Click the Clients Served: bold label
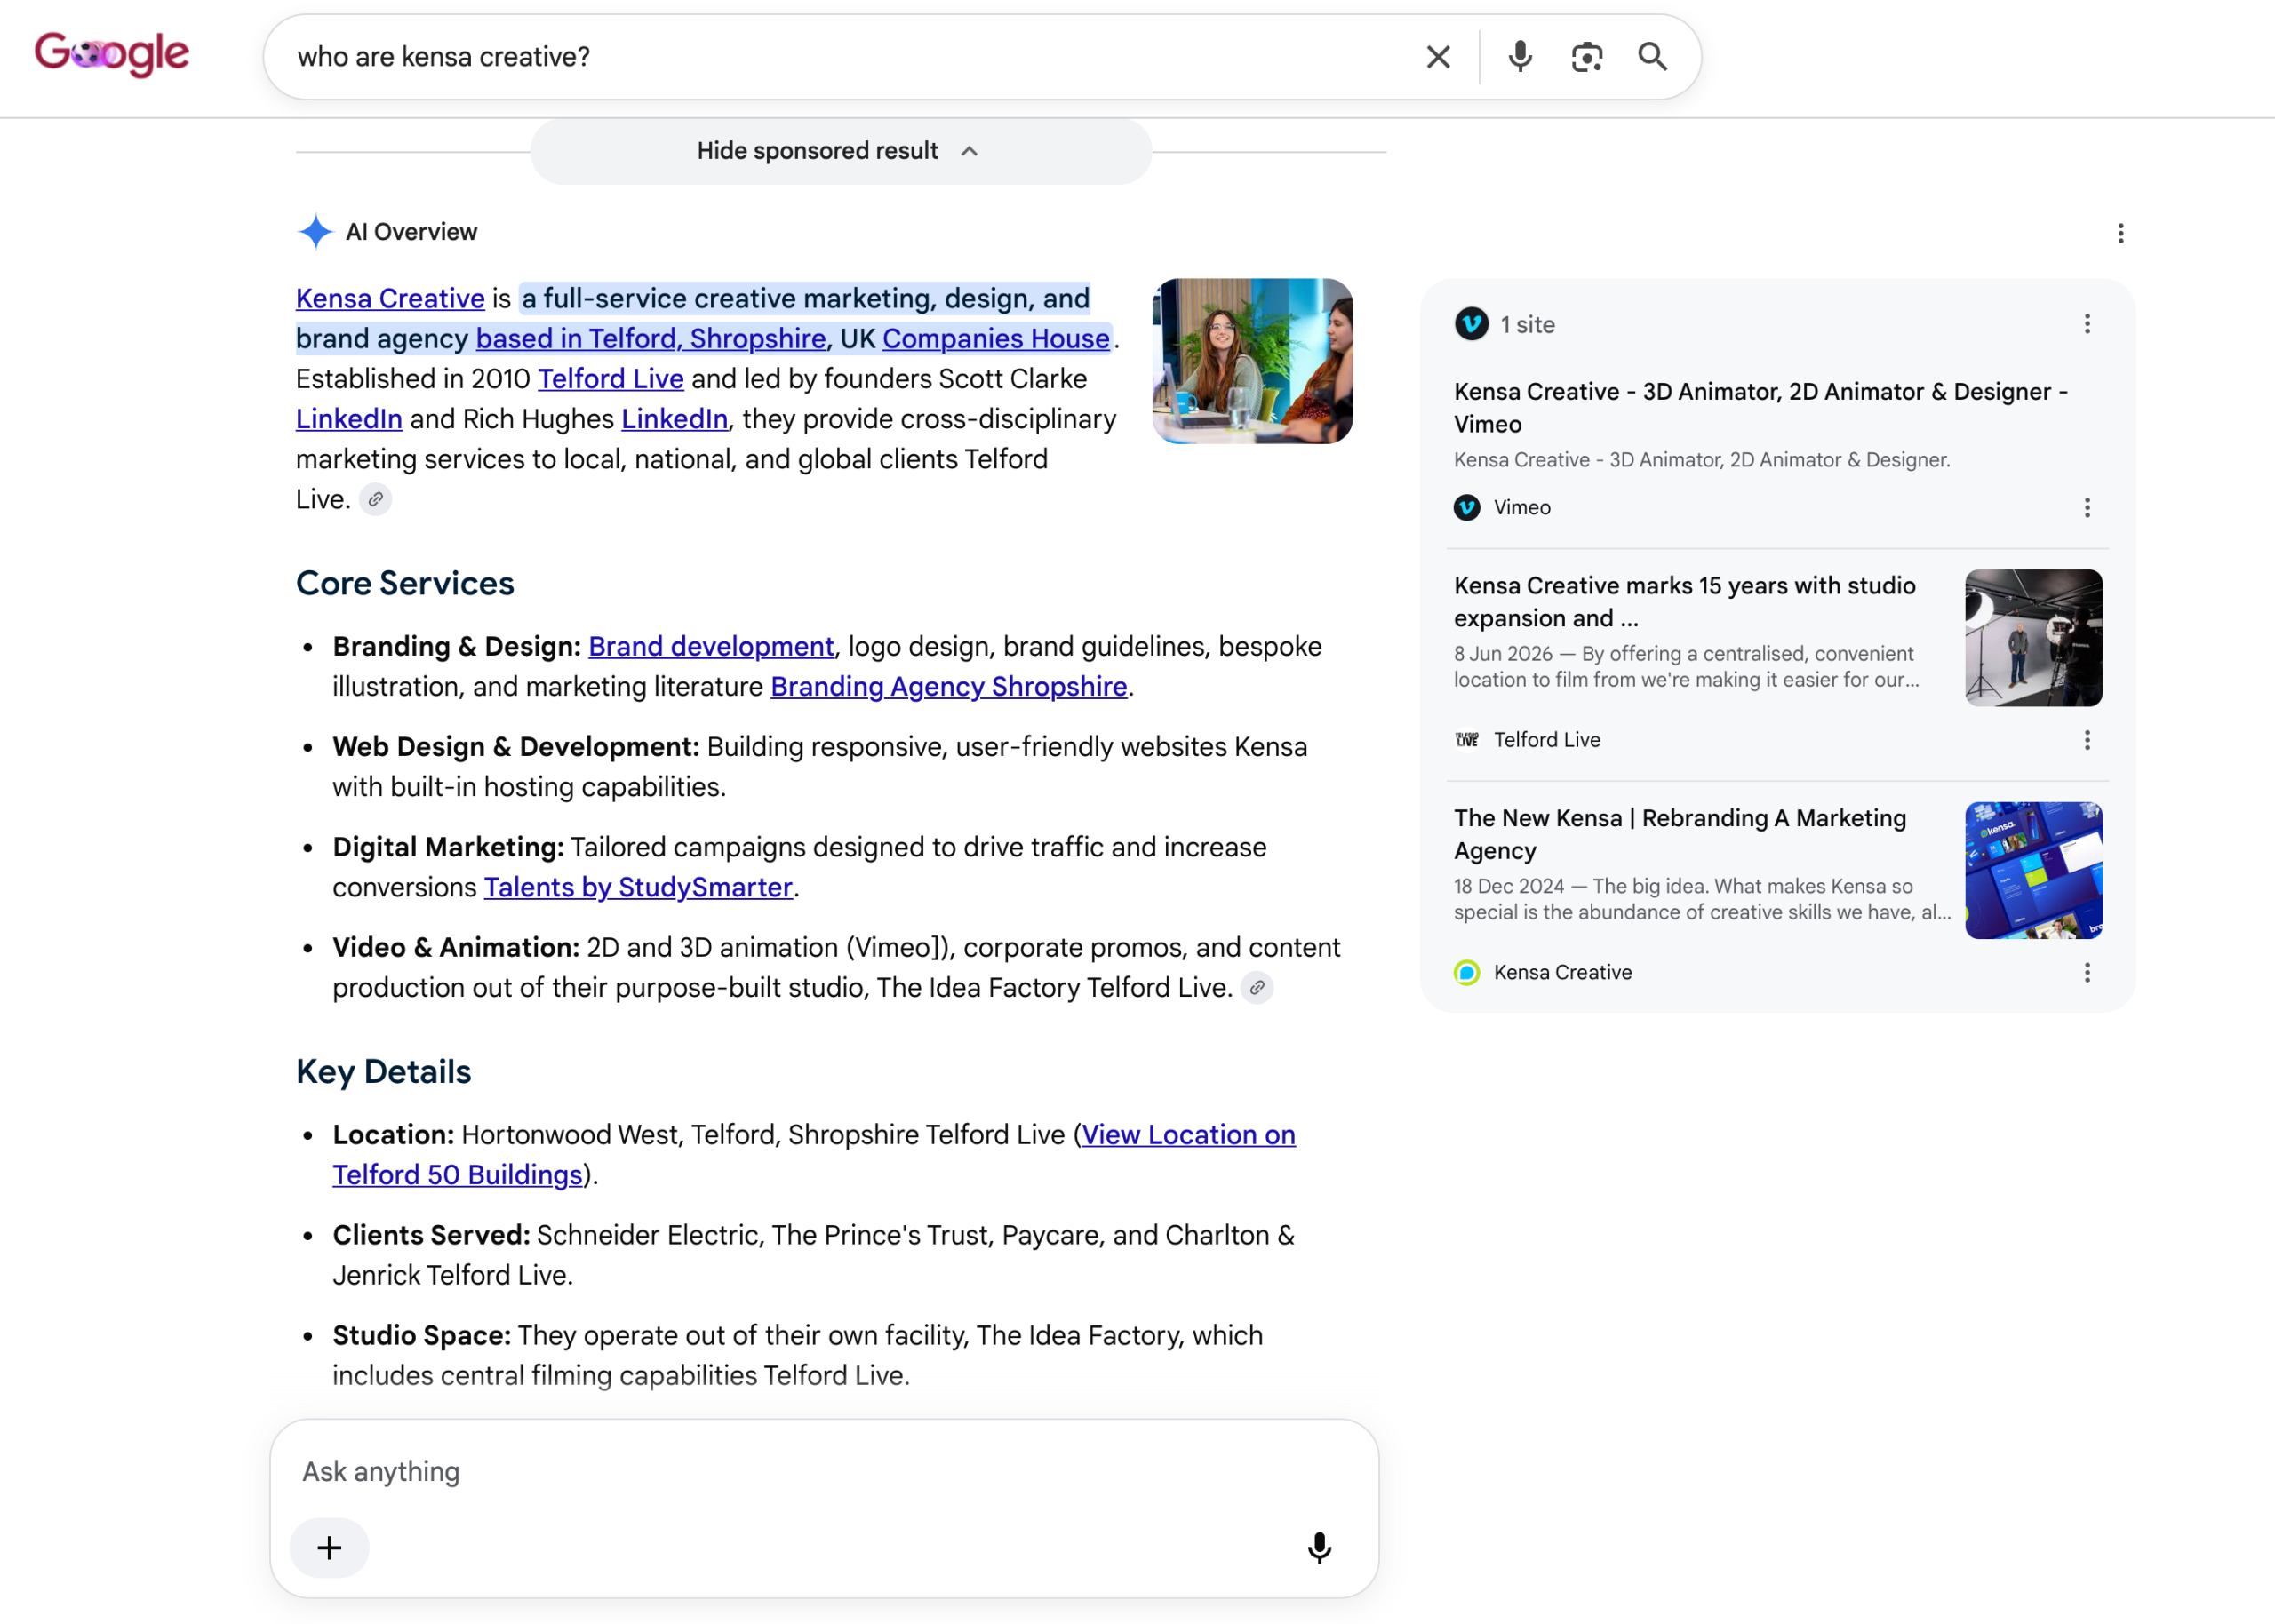This screenshot has width=2275, height=1624. tap(431, 1236)
